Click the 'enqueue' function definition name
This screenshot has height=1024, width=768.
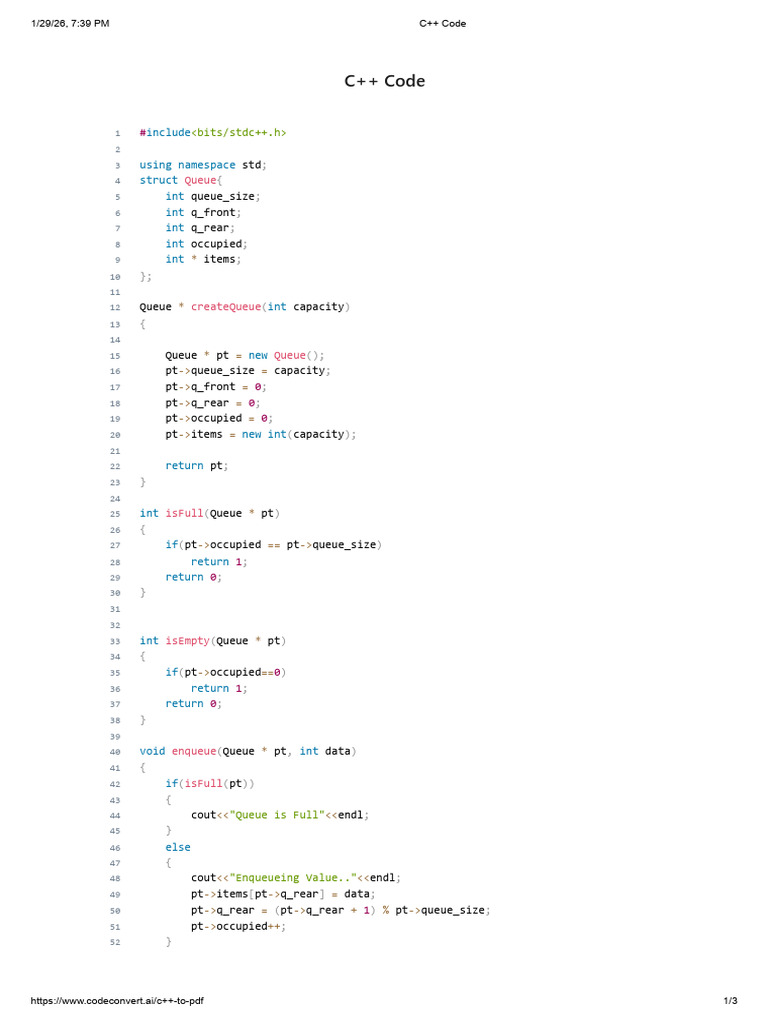click(x=193, y=751)
